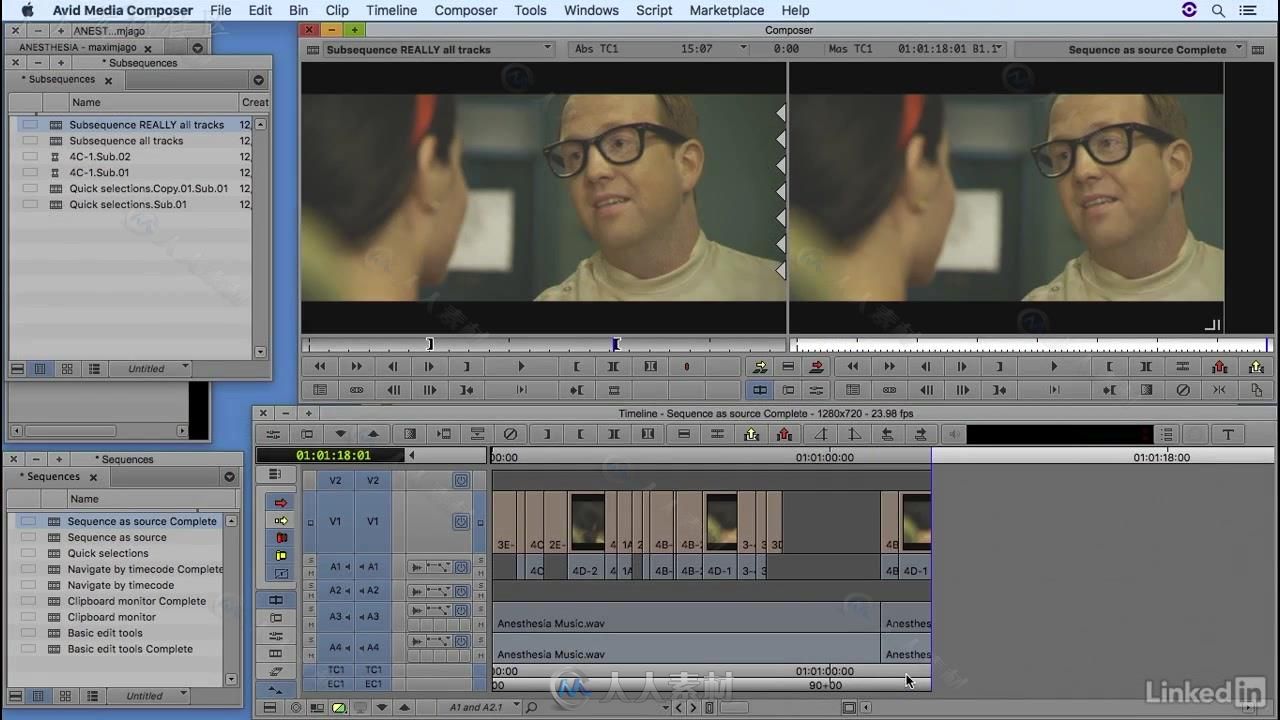Toggle the V1 record track selector
Screen dimensions: 1280x720
pyautogui.click(x=372, y=521)
